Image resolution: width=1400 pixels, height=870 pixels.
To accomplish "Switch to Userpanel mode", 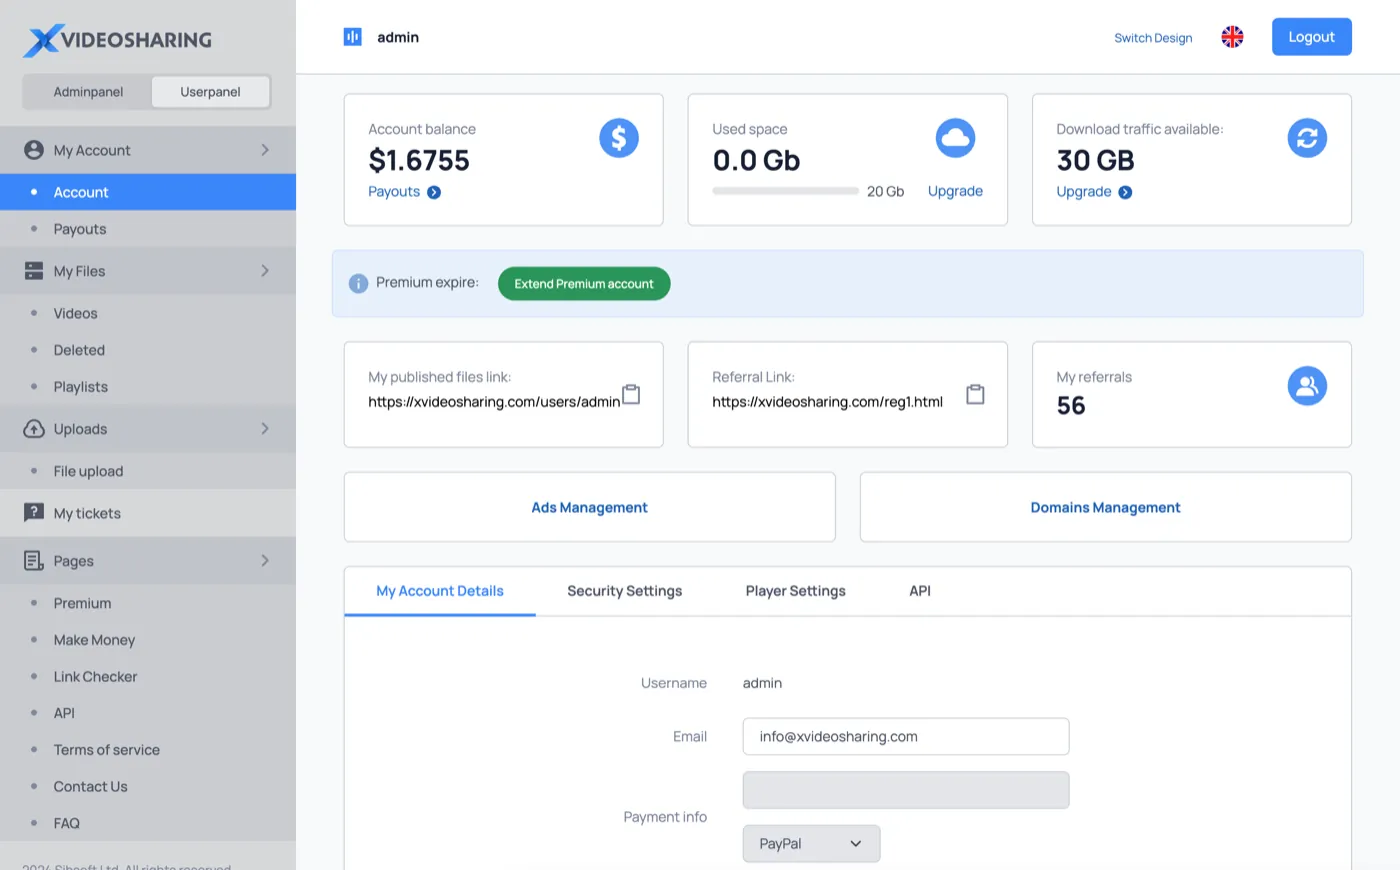I will click(210, 92).
